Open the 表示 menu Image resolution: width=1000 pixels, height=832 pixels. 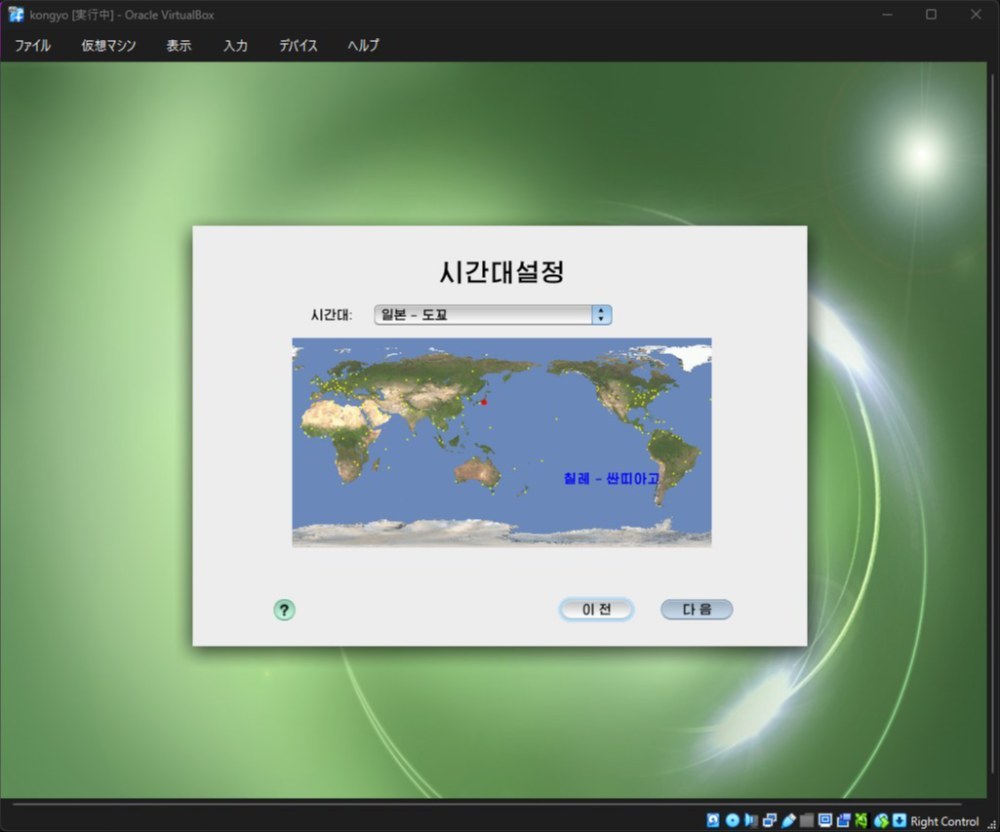(179, 45)
